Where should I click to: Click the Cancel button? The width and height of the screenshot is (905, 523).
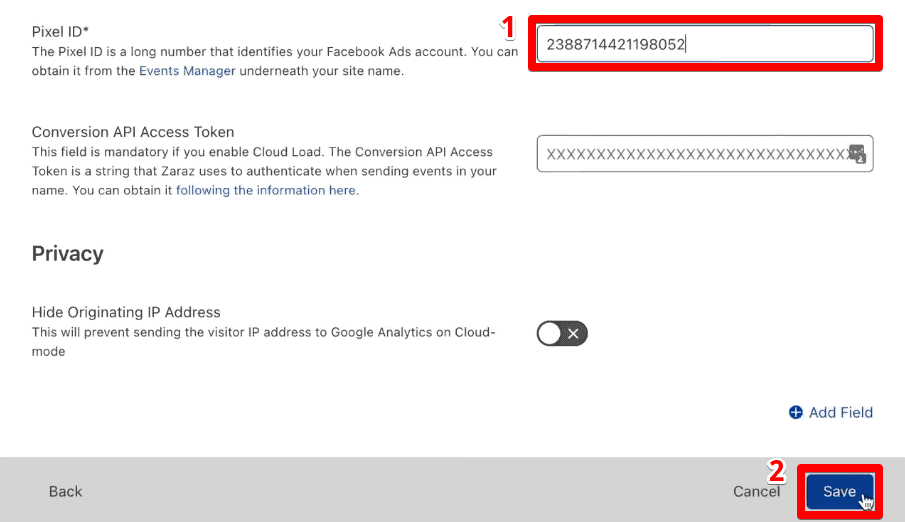click(x=756, y=491)
